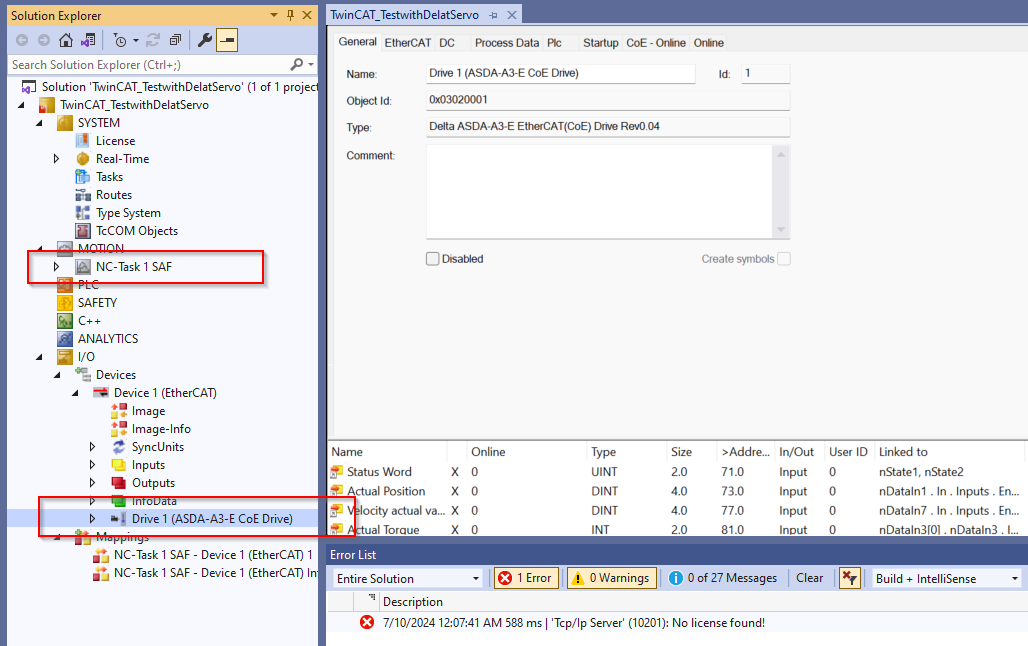Click the Collapse All icon
Image resolution: width=1028 pixels, height=646 pixels.
[175, 40]
